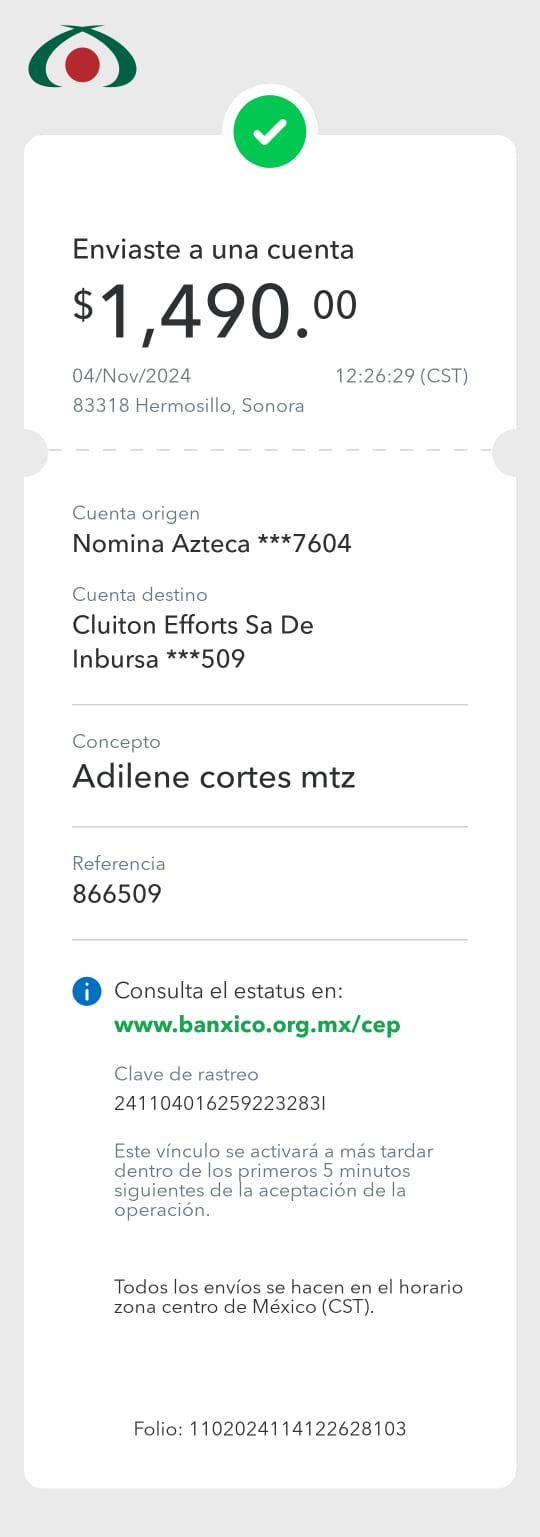This screenshot has width=540, height=1537.
Task: Click the 'Consulta el estatus en:' text
Action: [x=229, y=991]
